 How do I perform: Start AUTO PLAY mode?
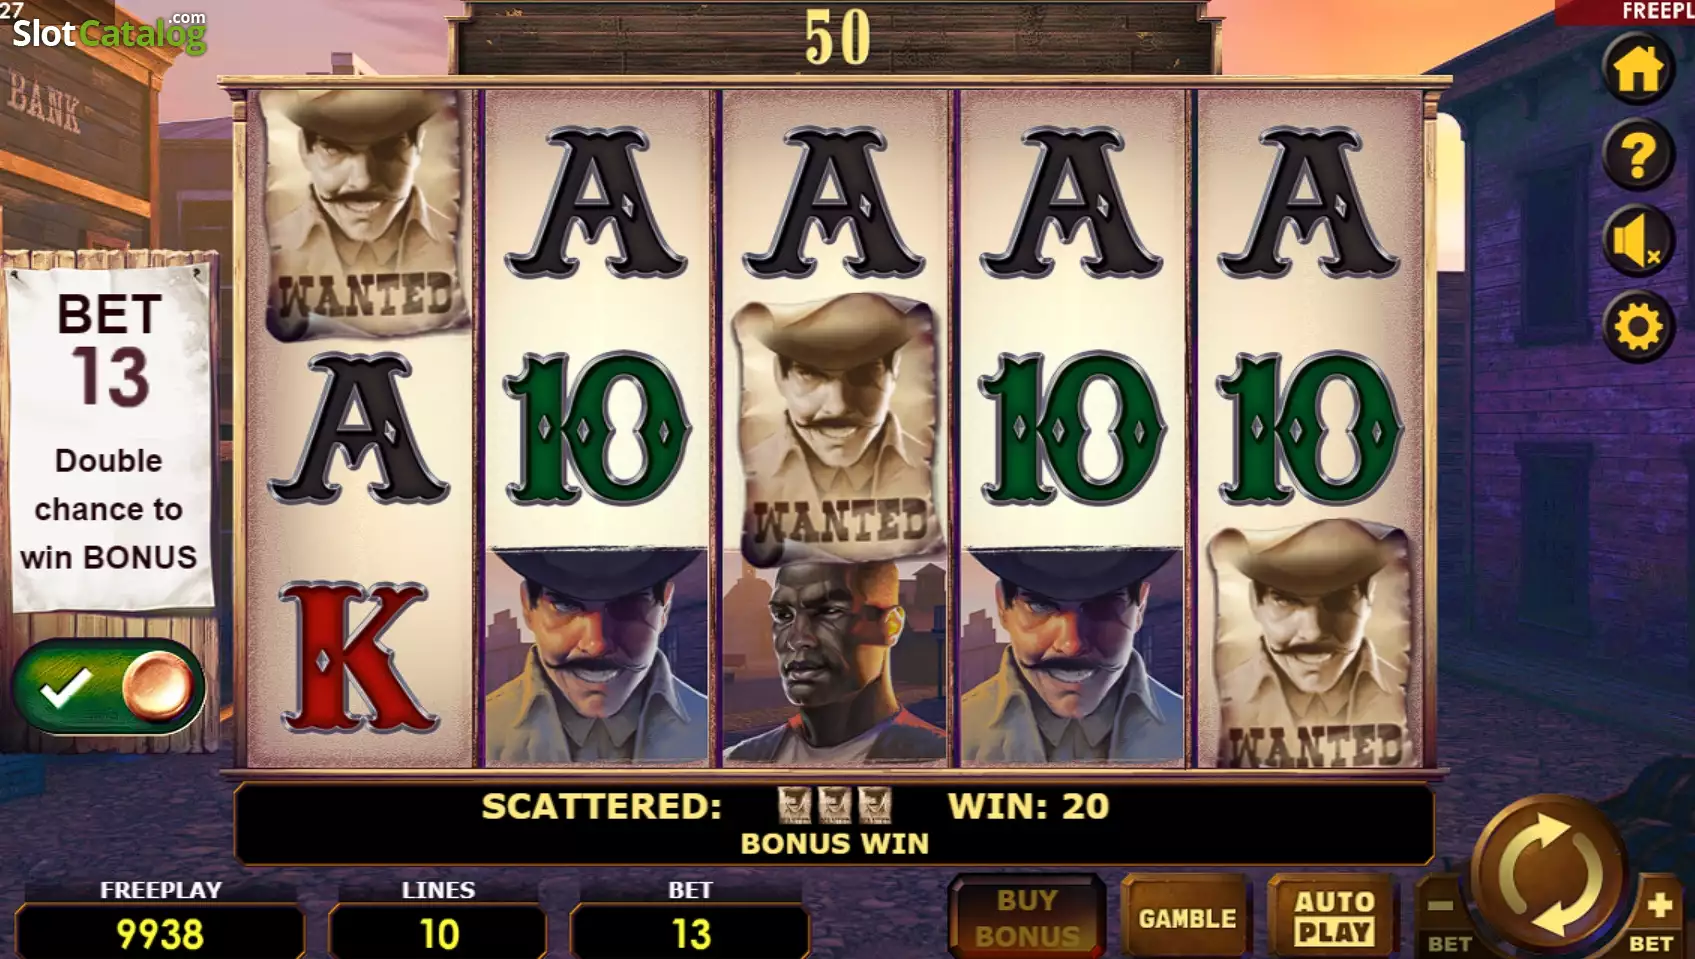(1334, 917)
